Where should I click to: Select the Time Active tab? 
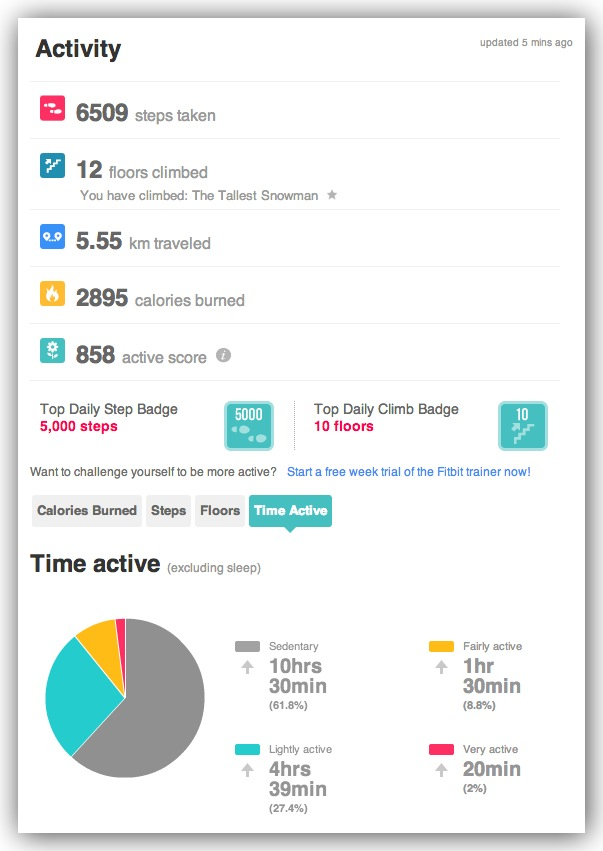pos(290,510)
